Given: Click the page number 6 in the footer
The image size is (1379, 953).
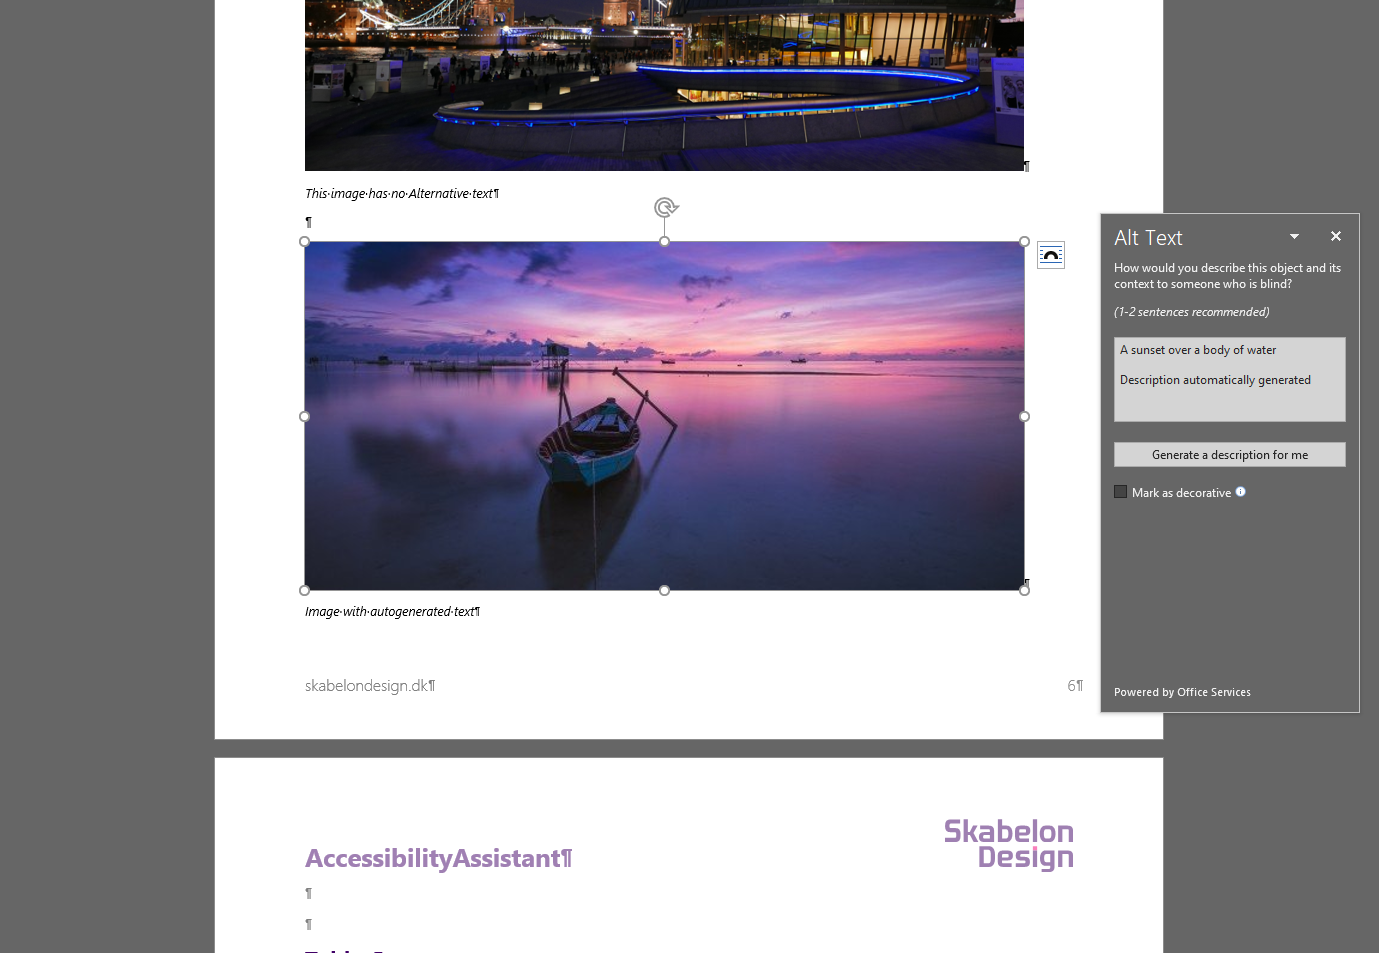Looking at the screenshot, I should point(1072,686).
